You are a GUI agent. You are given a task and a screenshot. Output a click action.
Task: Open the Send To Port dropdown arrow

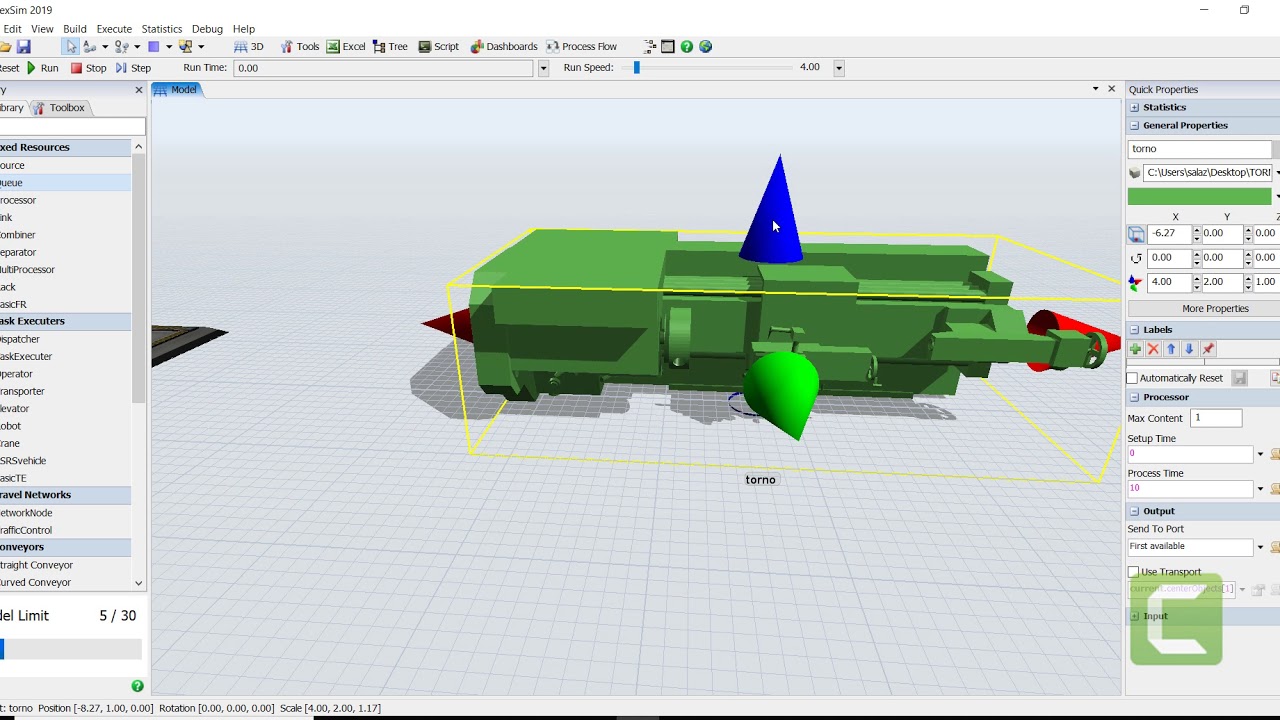[1260, 547]
